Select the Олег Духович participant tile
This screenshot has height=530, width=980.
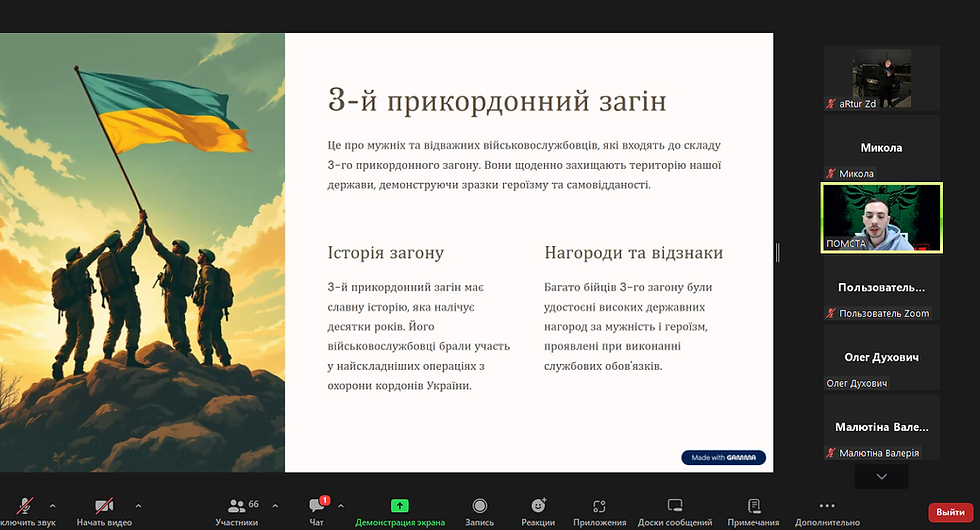point(881,358)
